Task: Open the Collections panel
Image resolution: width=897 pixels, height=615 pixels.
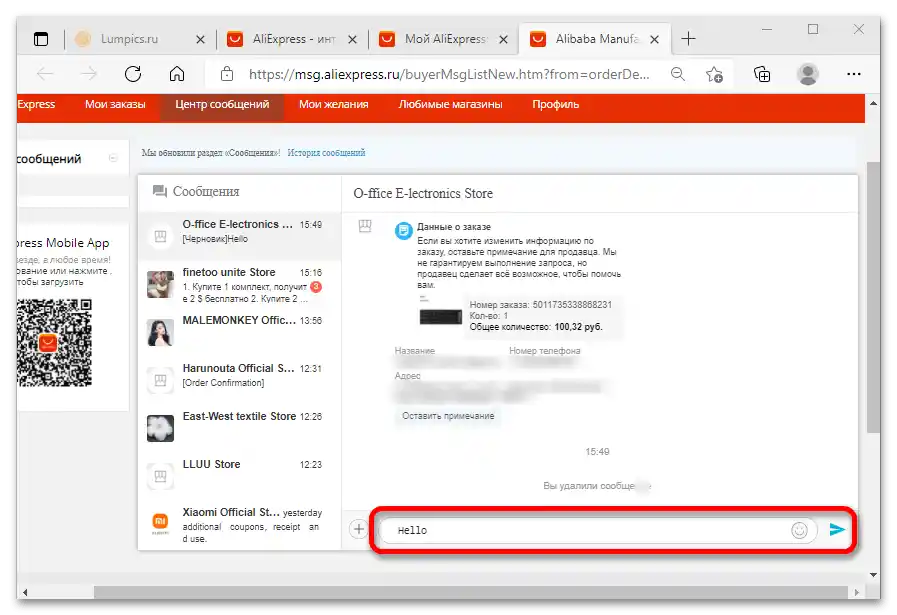Action: coord(762,74)
